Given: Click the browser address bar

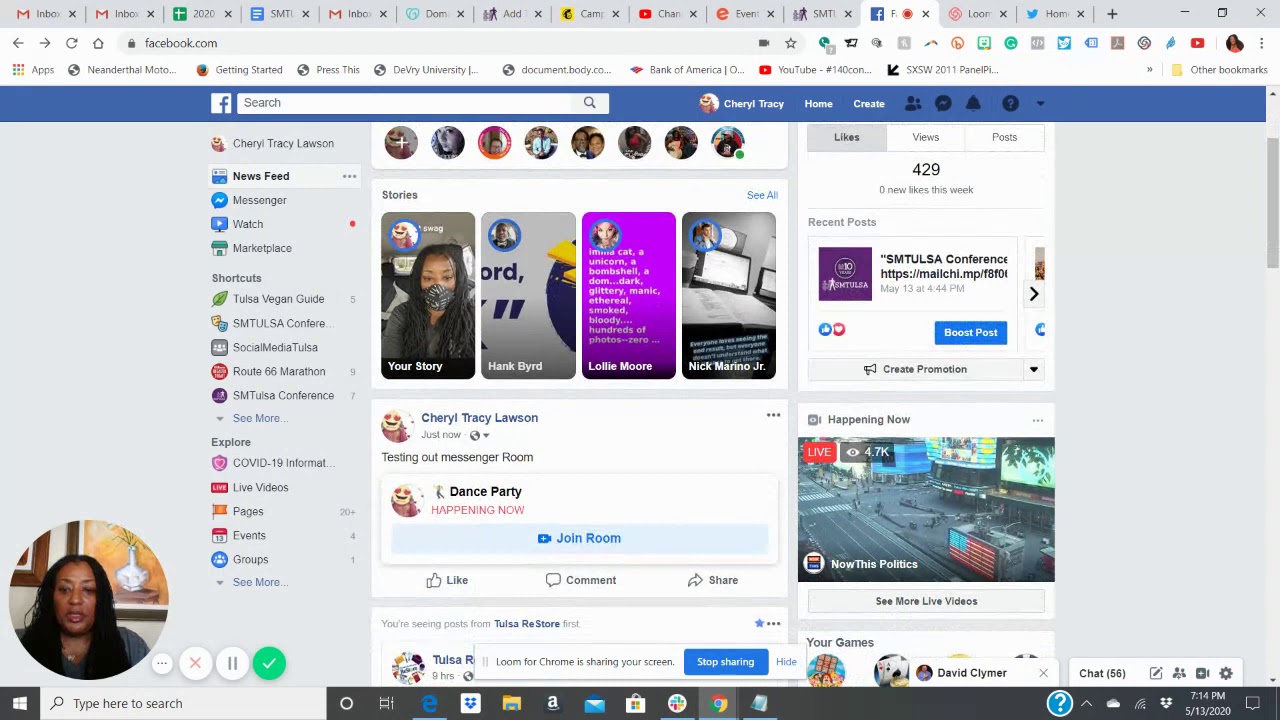Looking at the screenshot, I should [x=440, y=43].
